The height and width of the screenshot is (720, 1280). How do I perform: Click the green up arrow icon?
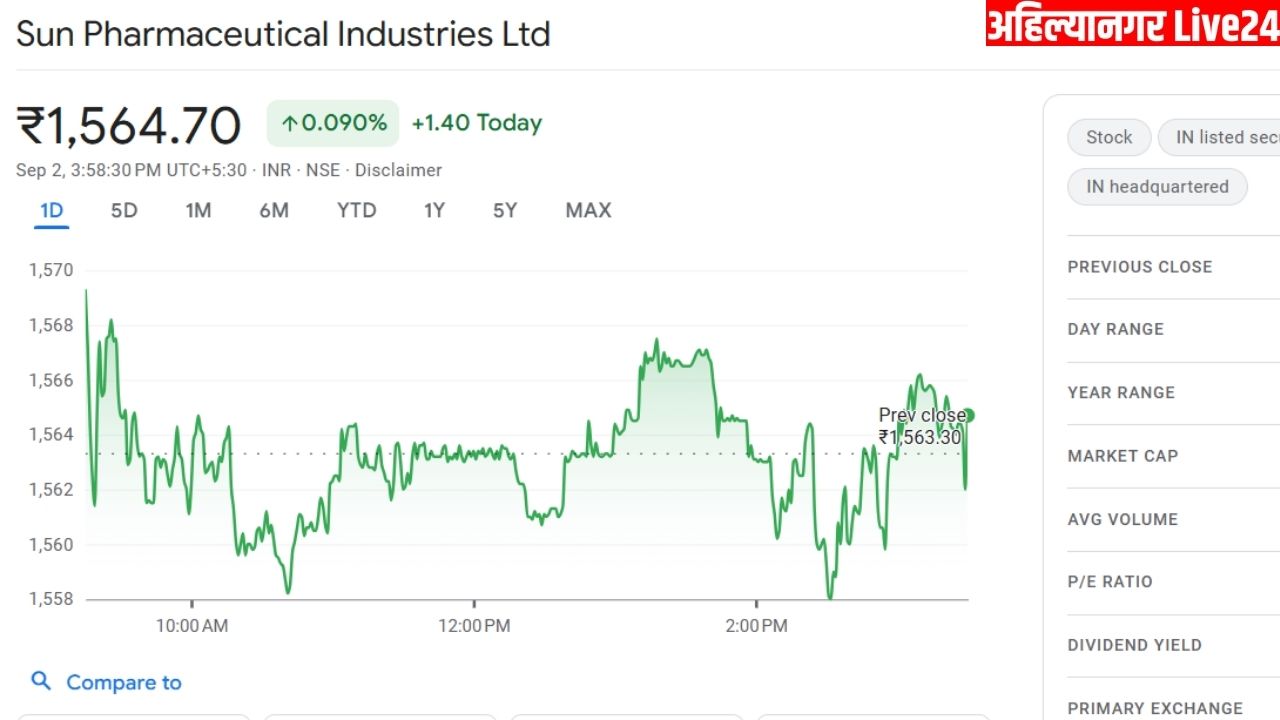pyautogui.click(x=289, y=124)
